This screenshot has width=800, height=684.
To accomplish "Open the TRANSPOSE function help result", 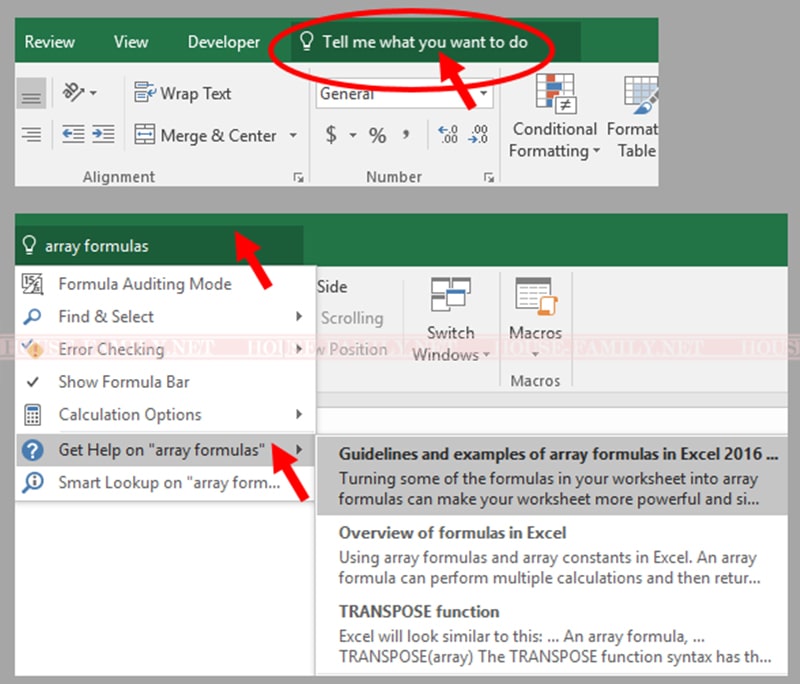I will tap(552, 634).
